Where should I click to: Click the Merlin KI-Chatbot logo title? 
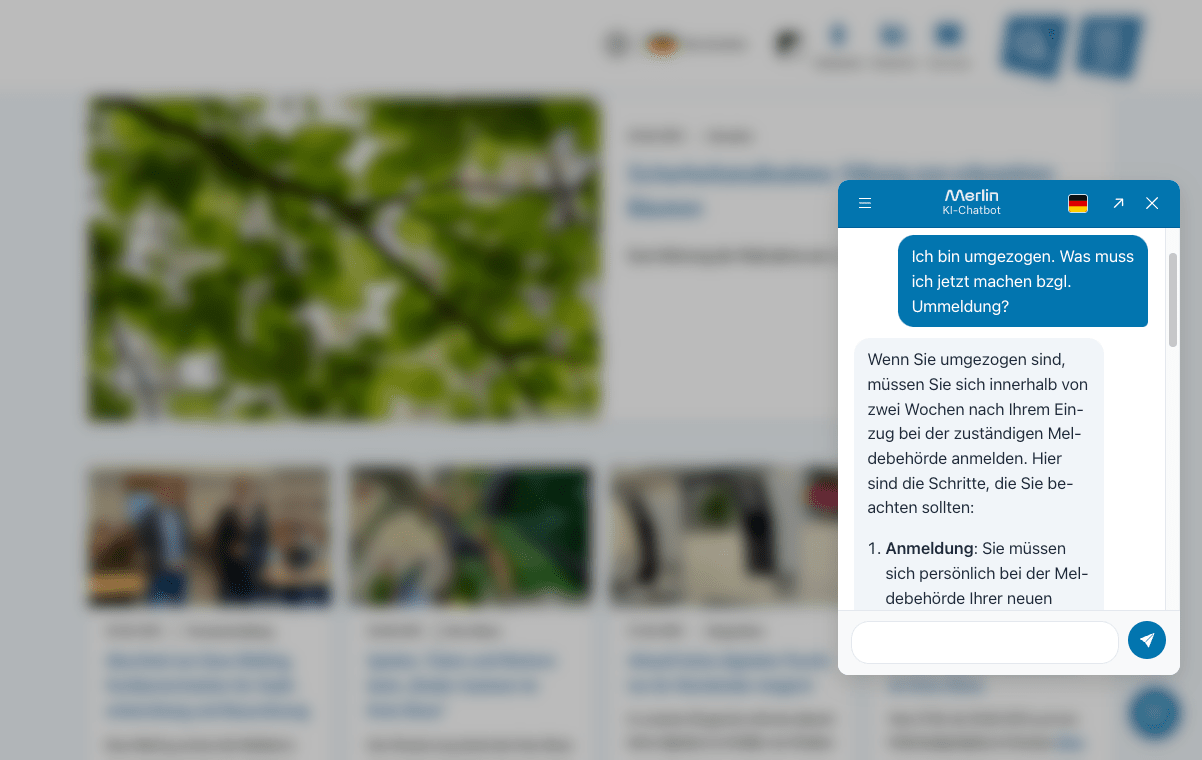pos(971,202)
